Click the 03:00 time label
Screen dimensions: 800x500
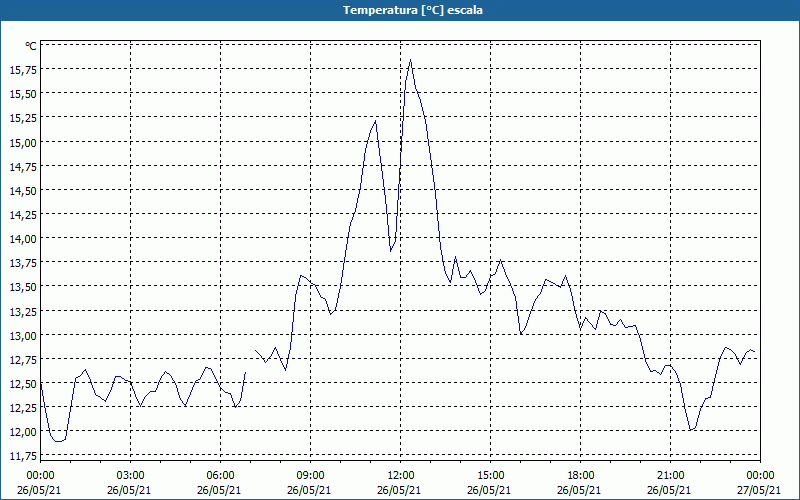tap(130, 476)
